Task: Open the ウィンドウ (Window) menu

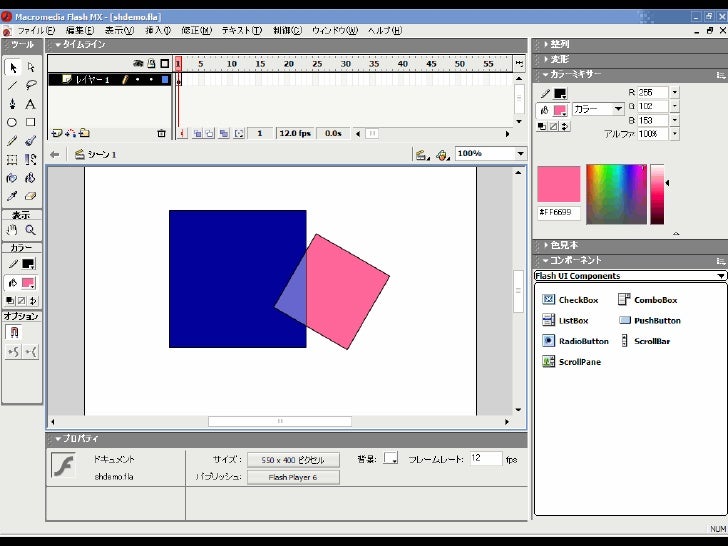Action: [334, 31]
